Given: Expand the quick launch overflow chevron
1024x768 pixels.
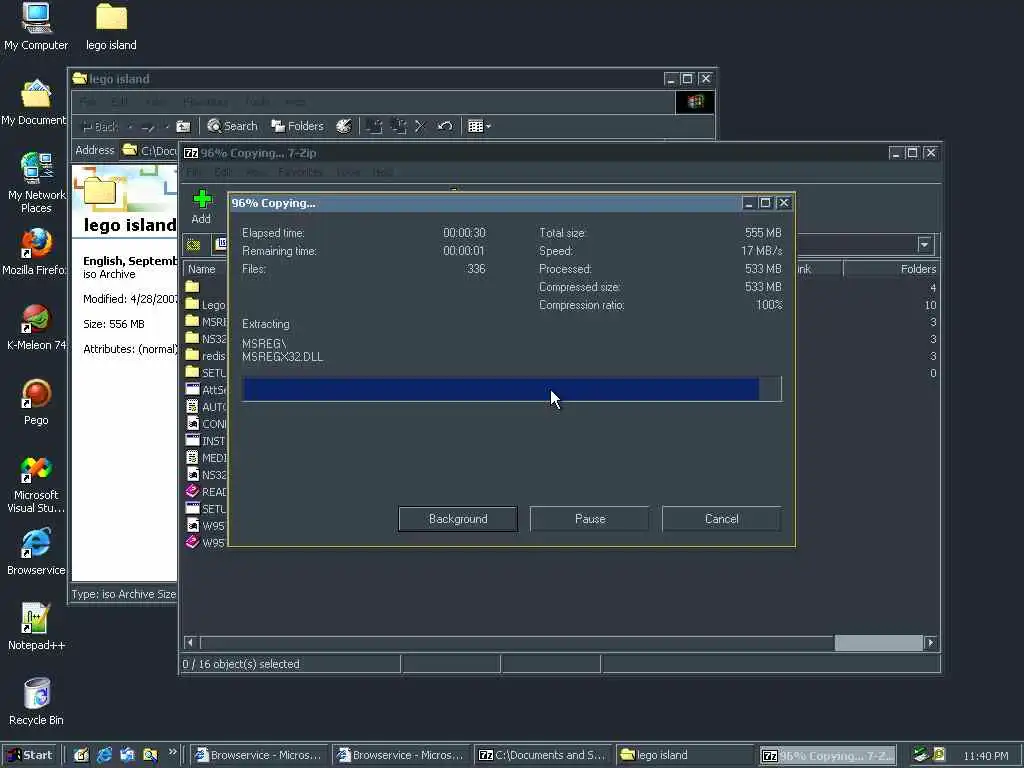Looking at the screenshot, I should coord(172,752).
